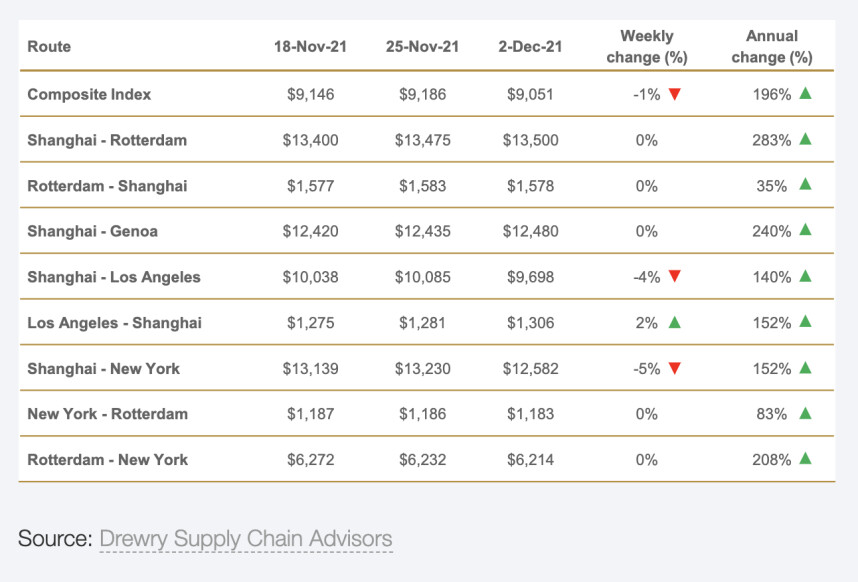Click the Drewry Supply Chain Advisors link
858x582 pixels.
click(x=245, y=539)
